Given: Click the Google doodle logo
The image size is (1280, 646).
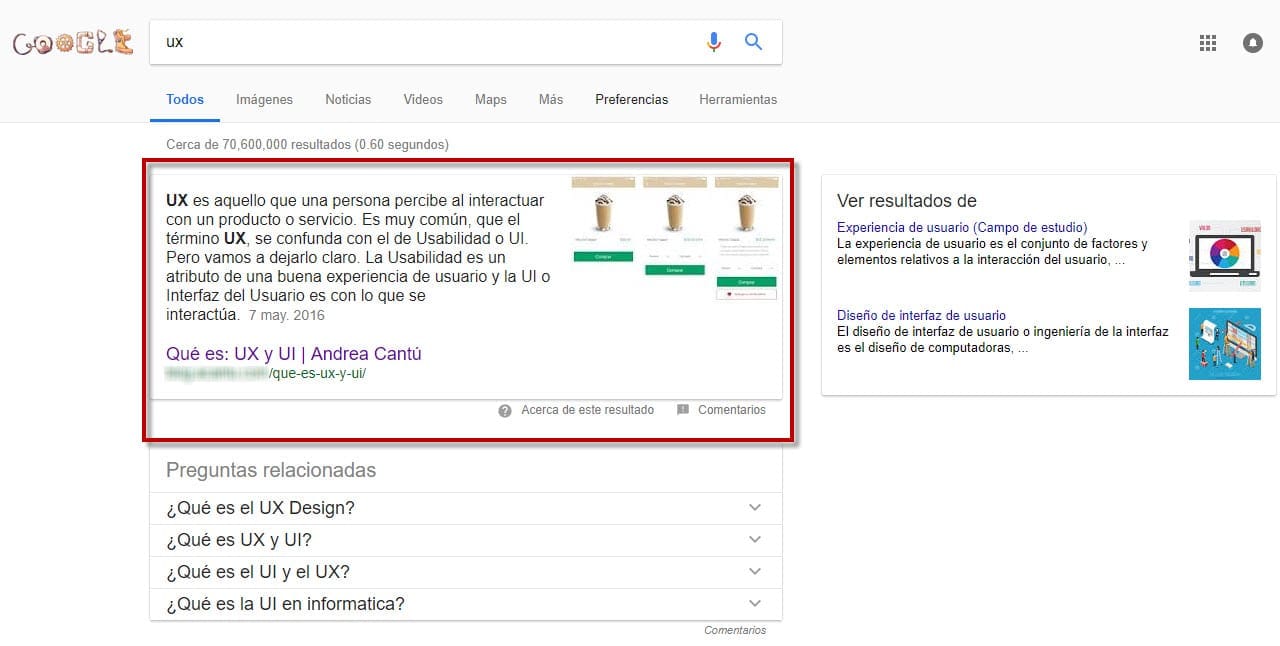Looking at the screenshot, I should [72, 42].
